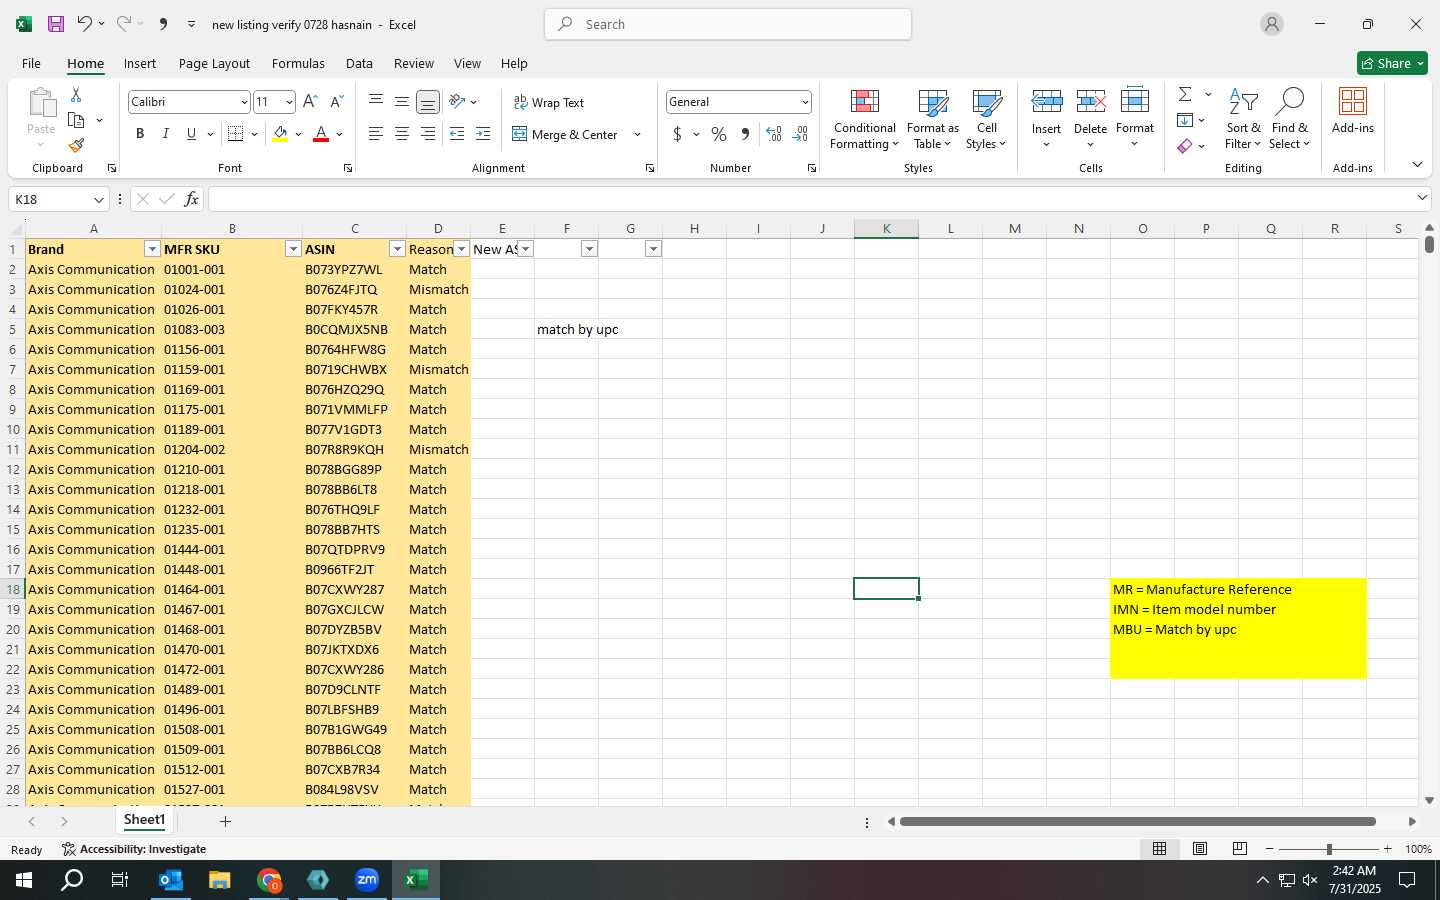
Task: Decrease font size with the smaller A icon
Action: click(x=336, y=102)
